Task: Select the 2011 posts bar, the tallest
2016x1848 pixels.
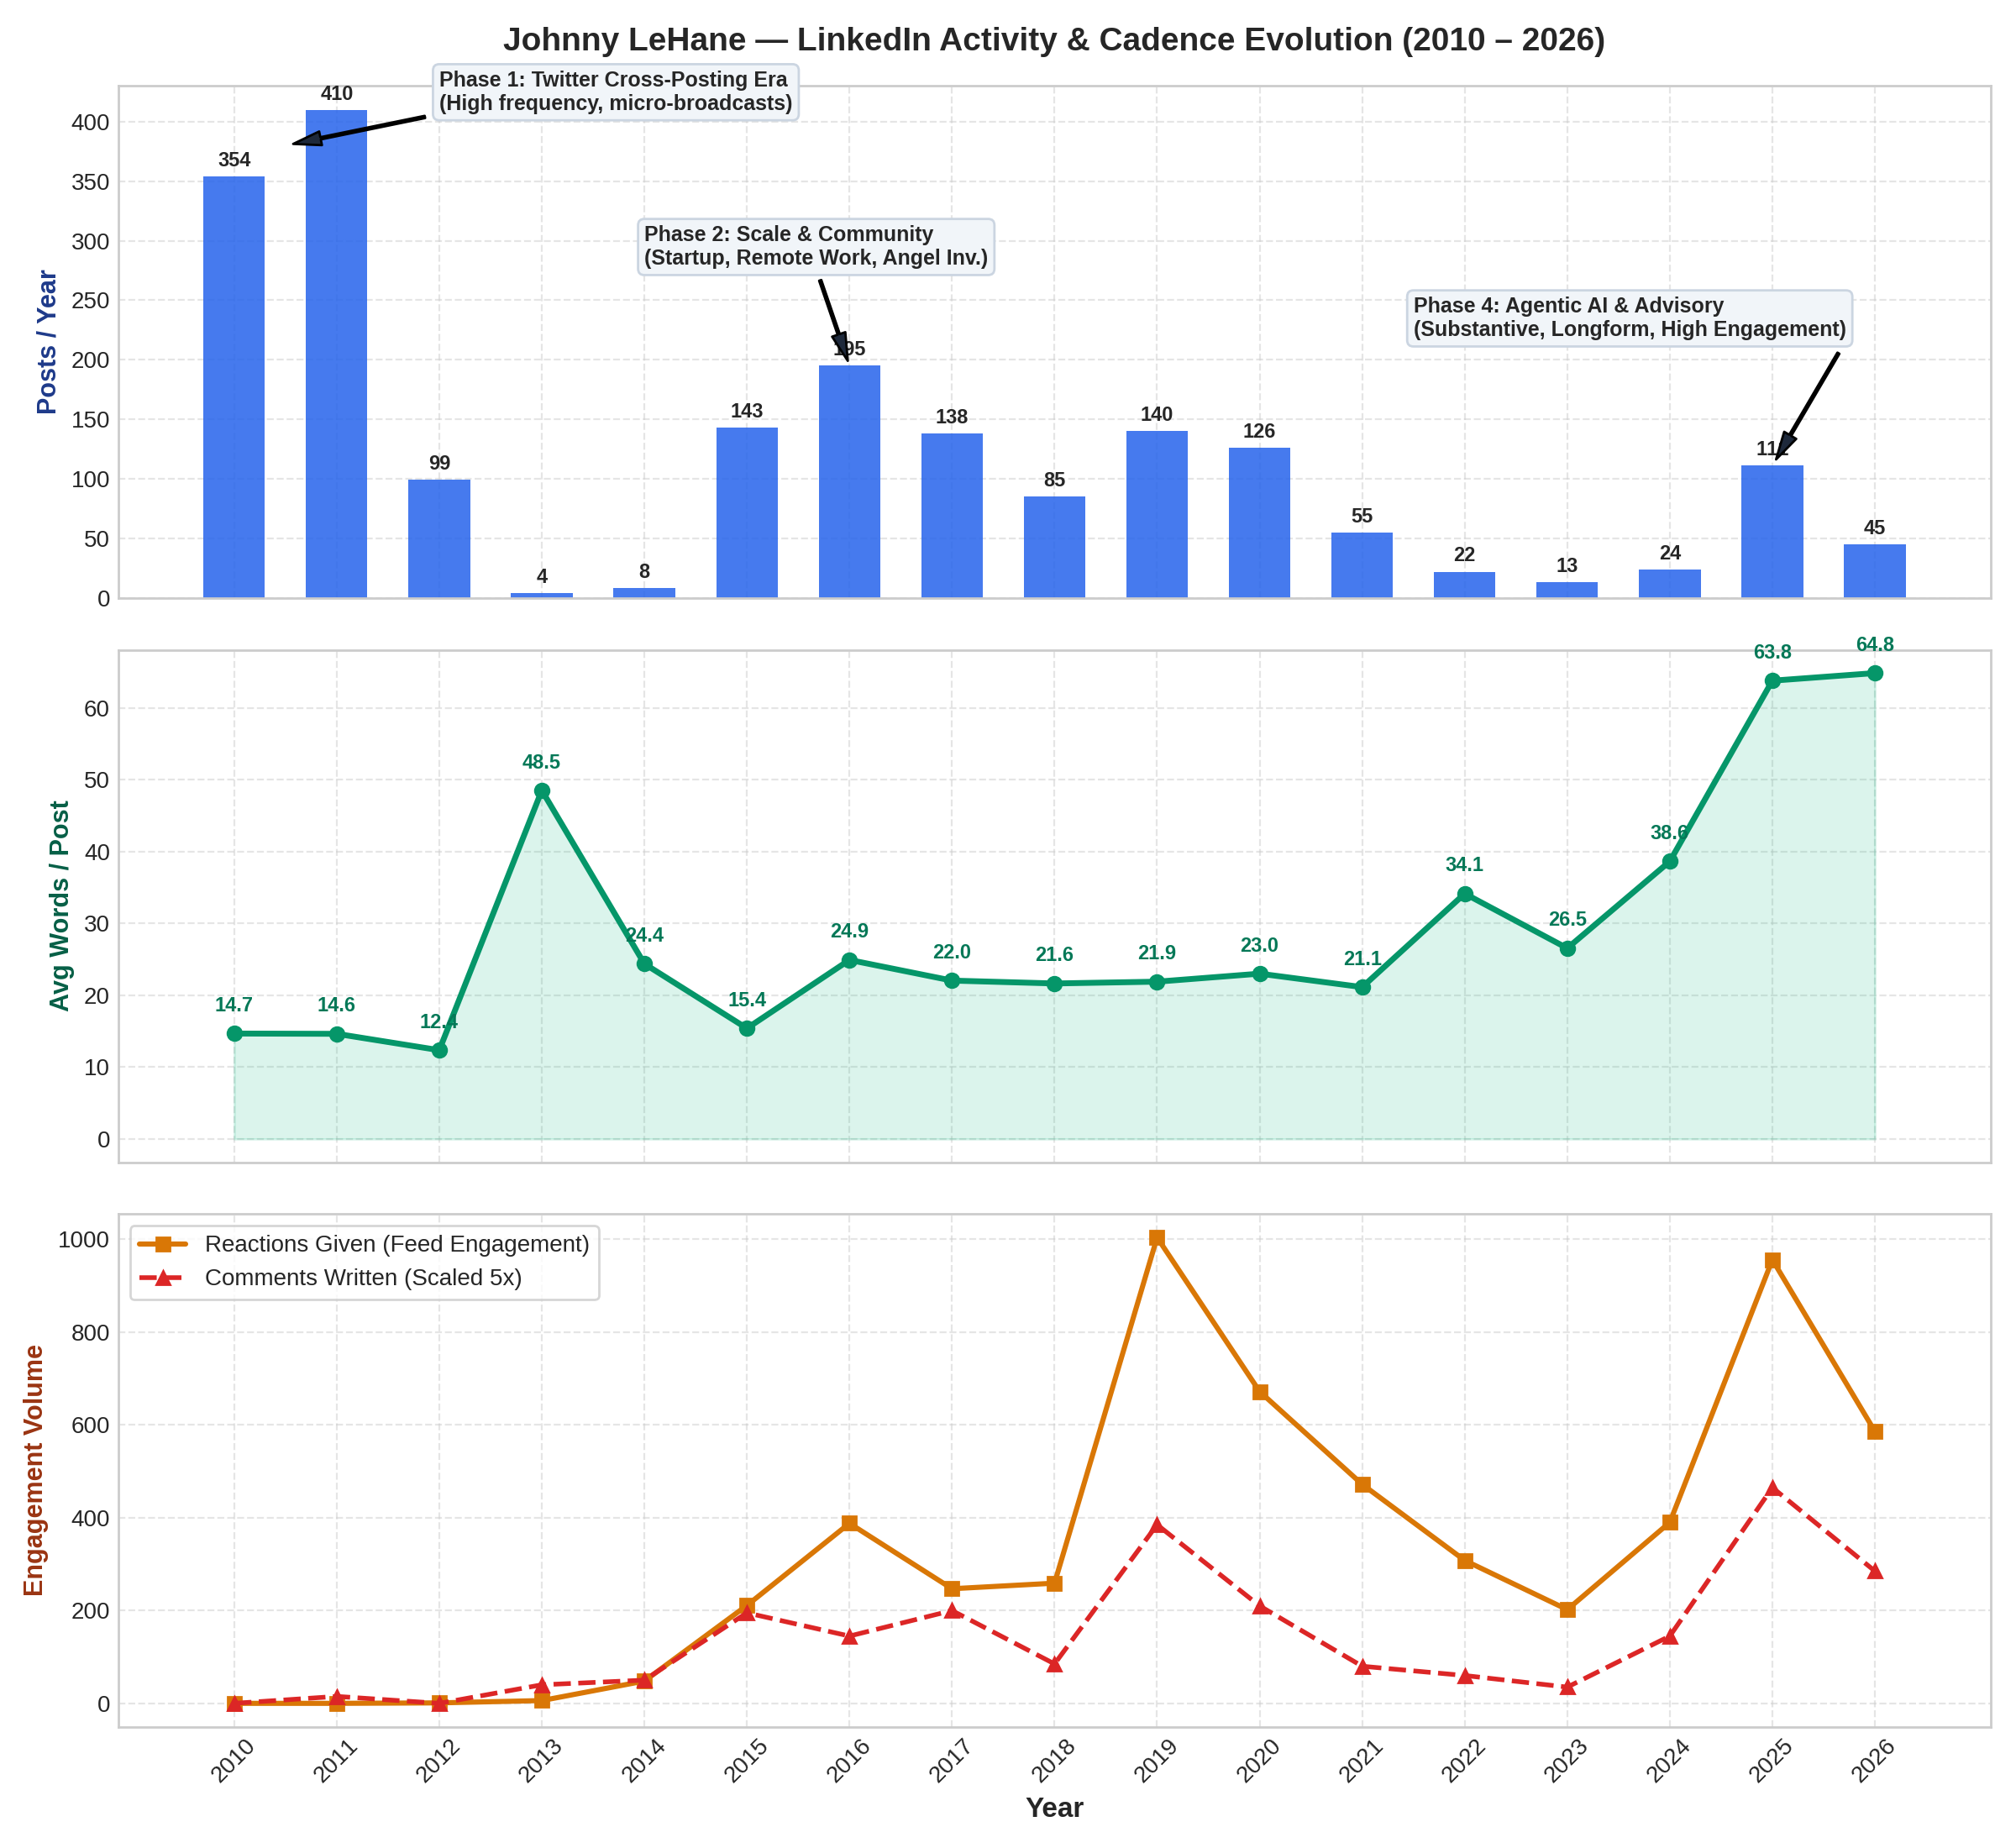Action: [336, 354]
